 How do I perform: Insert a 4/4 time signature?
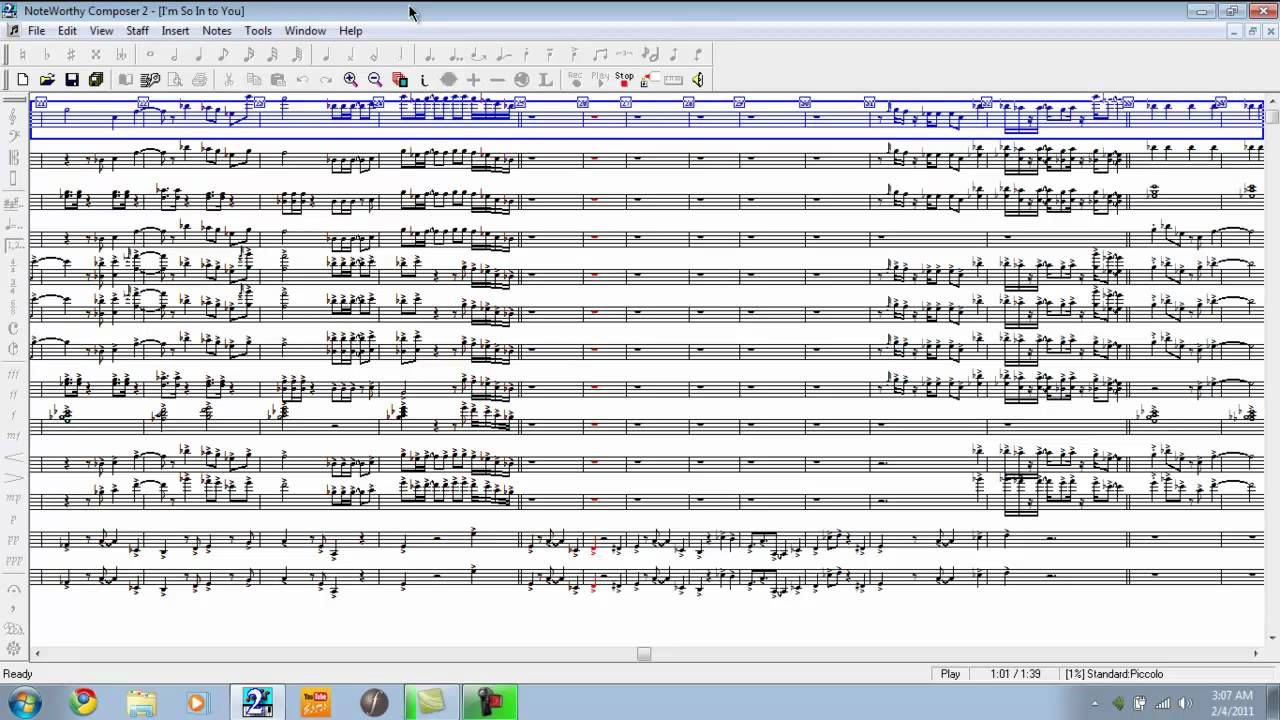[14, 263]
